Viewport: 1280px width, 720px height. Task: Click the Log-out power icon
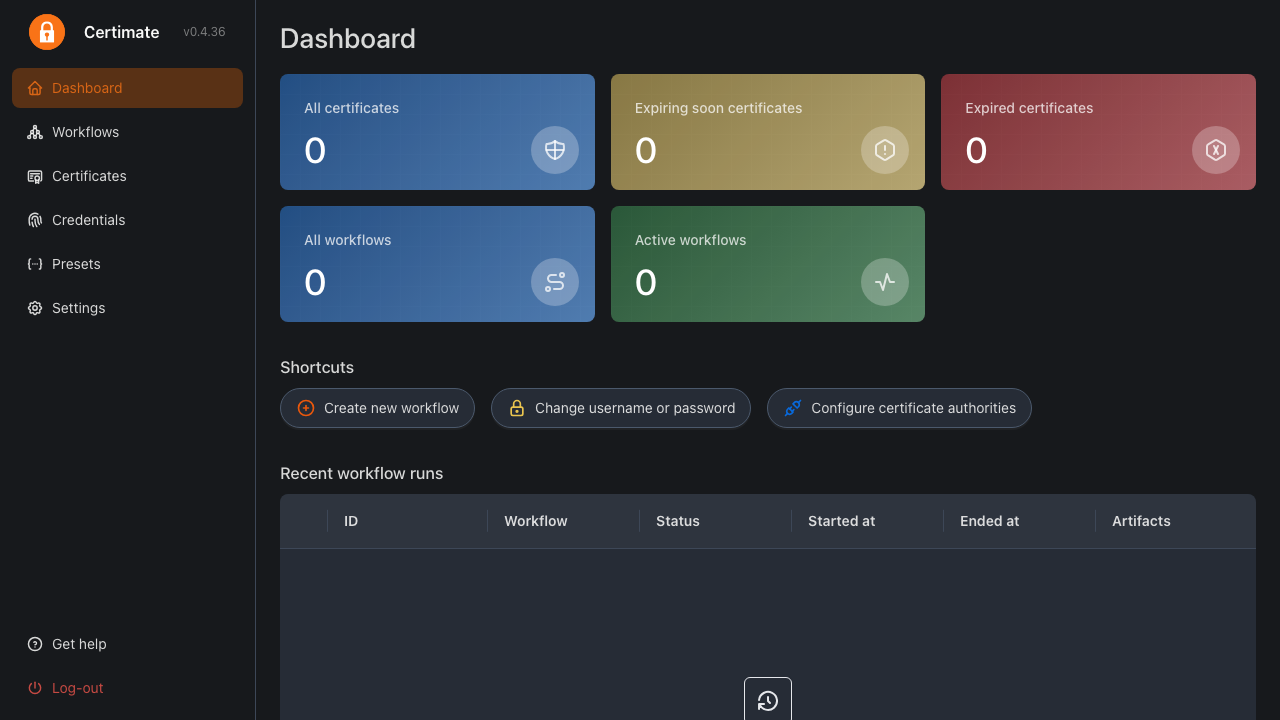35,688
